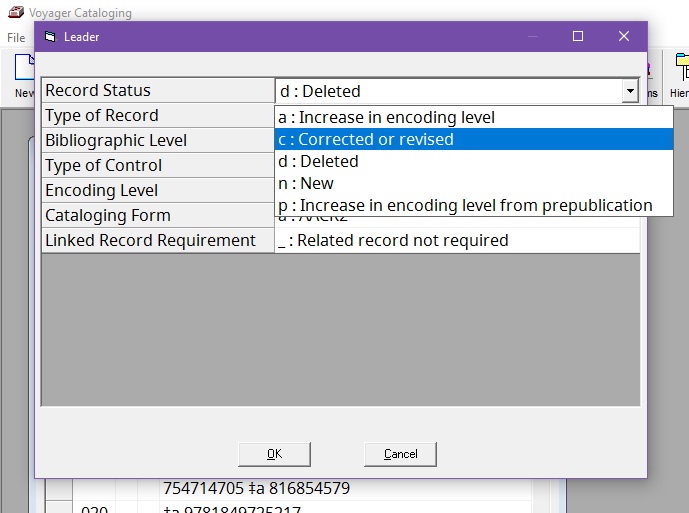Click the New record toolbar icon
Screen dimensions: 689x513
pos(24,75)
